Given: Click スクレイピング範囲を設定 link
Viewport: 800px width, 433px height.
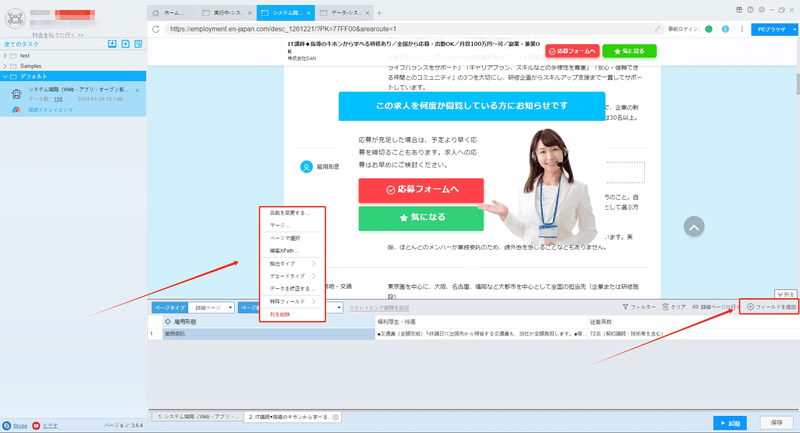Looking at the screenshot, I should pos(379,308).
